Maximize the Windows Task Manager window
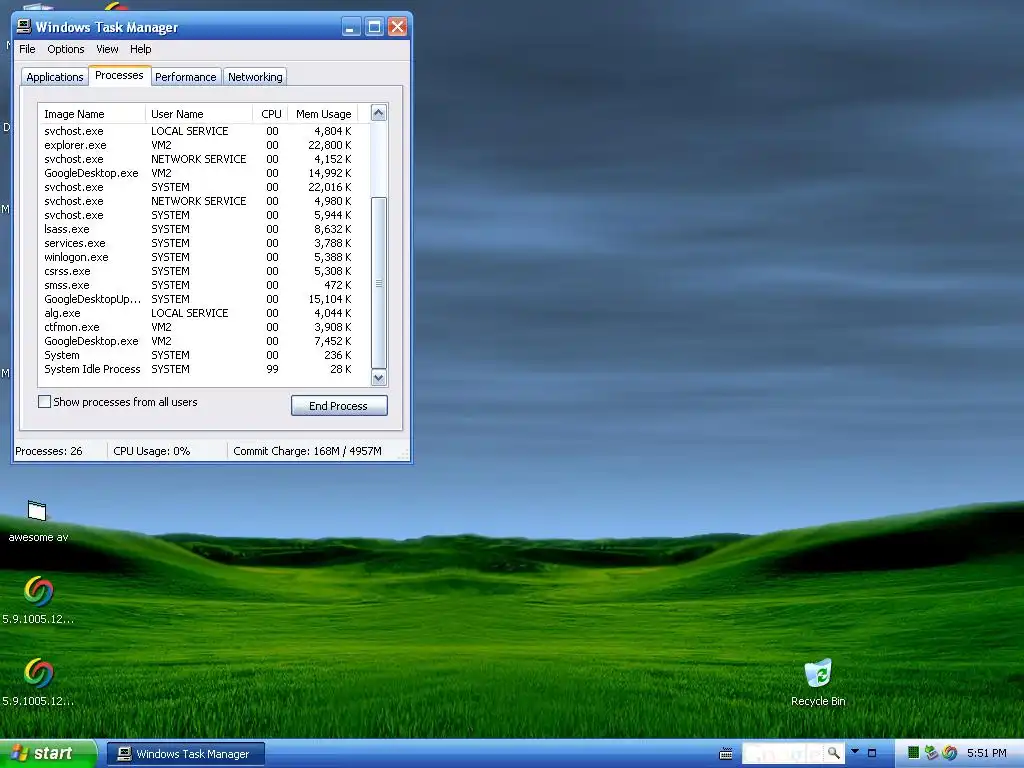 [x=374, y=27]
